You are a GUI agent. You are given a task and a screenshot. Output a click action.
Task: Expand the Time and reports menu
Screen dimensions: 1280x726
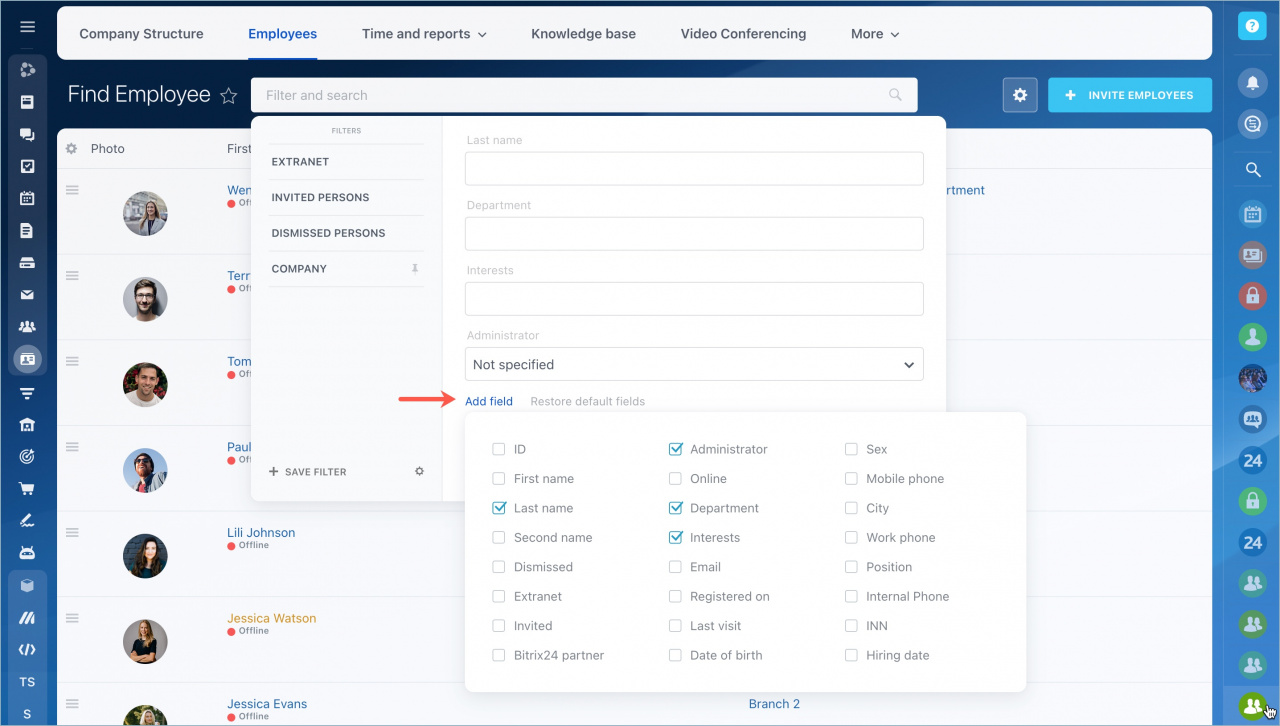click(x=424, y=34)
